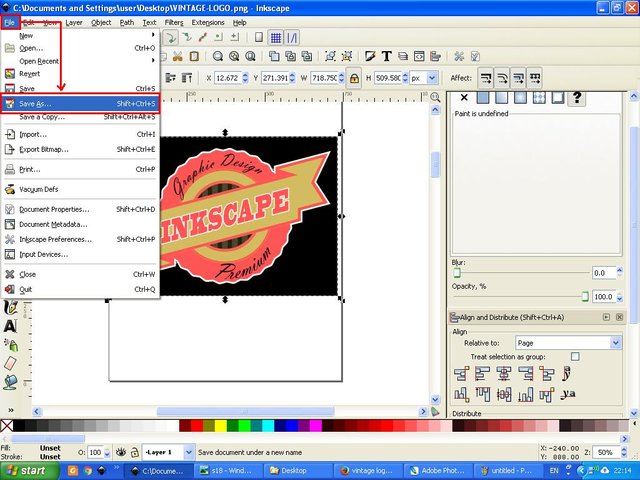Open the zoom percentage stepper

click(x=624, y=452)
